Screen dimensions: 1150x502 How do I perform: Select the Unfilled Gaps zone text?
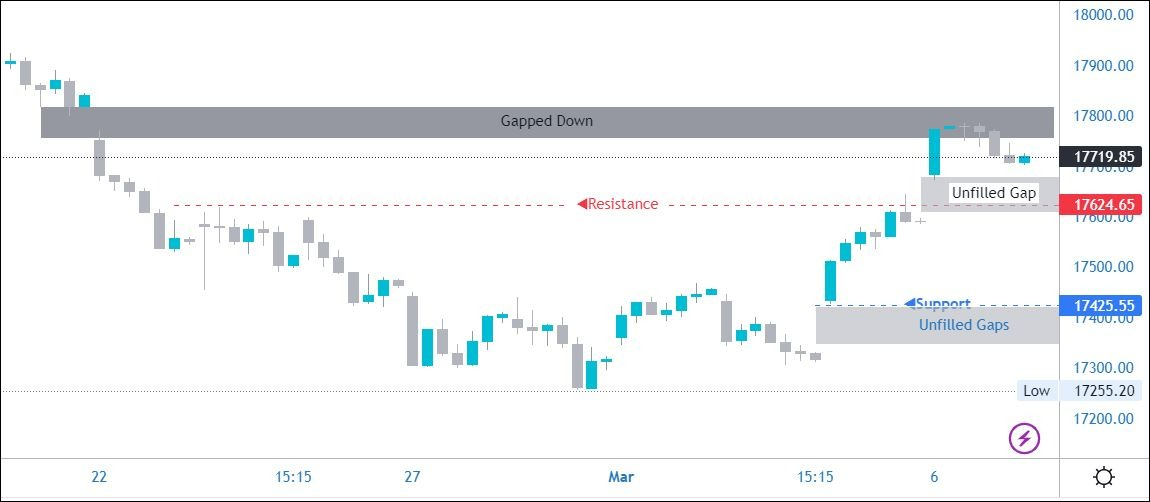(x=963, y=325)
